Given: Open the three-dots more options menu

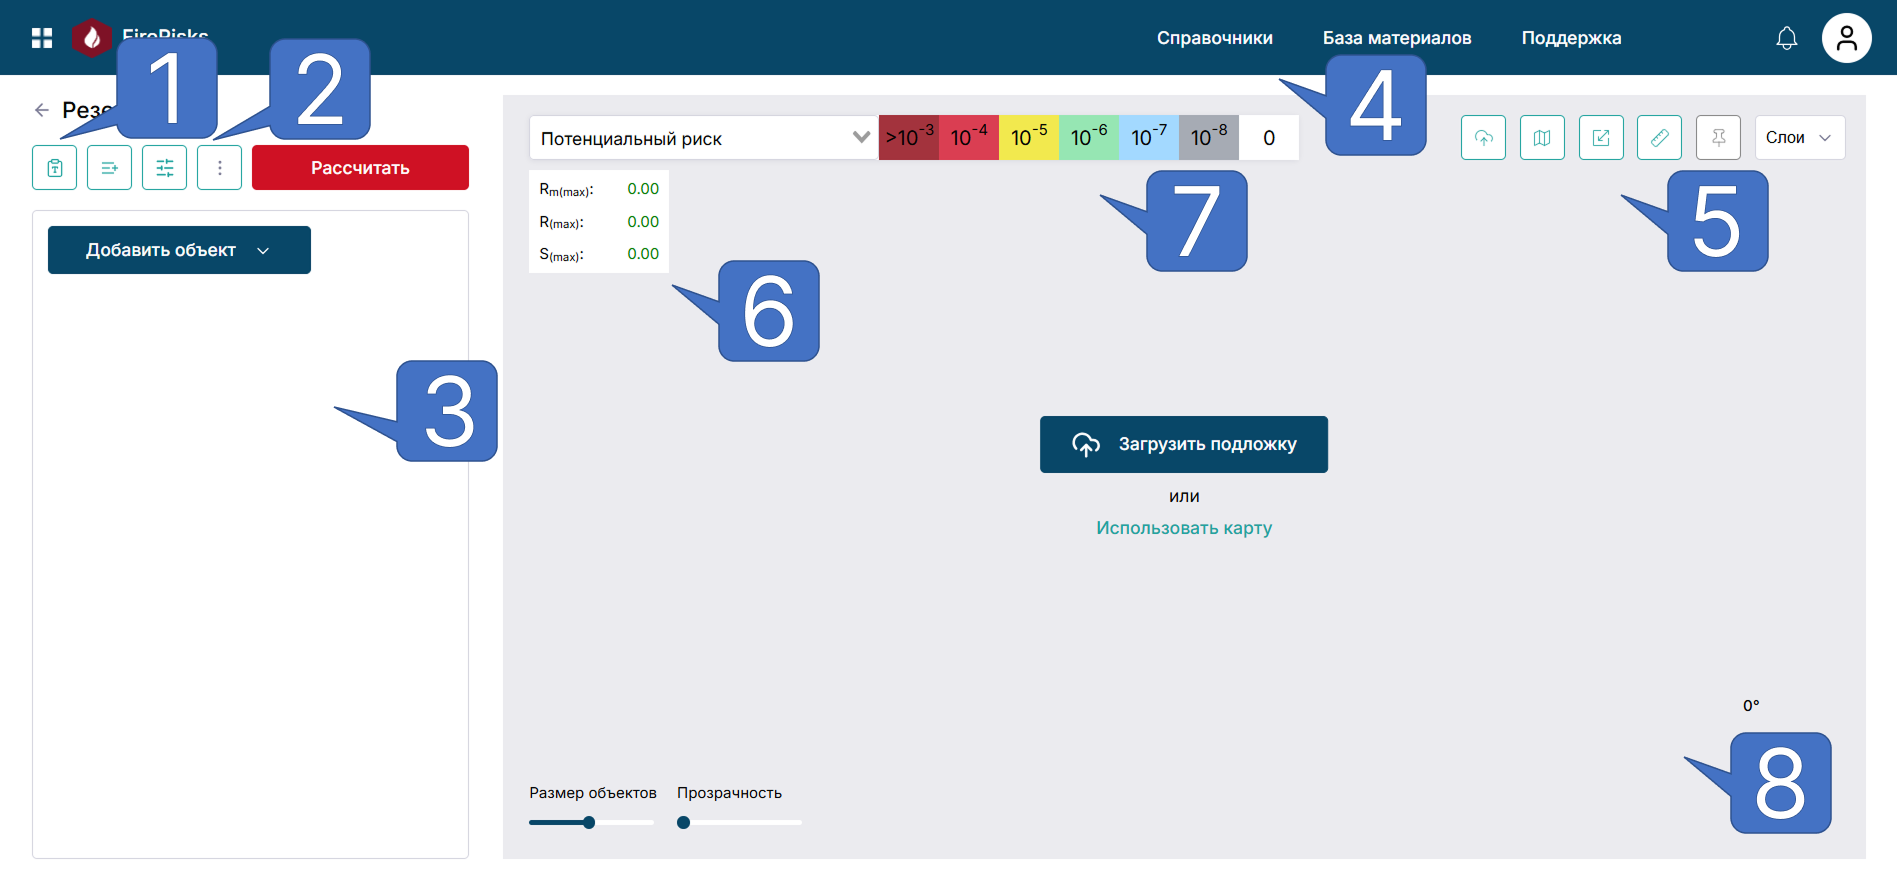Looking at the screenshot, I should click(x=219, y=168).
